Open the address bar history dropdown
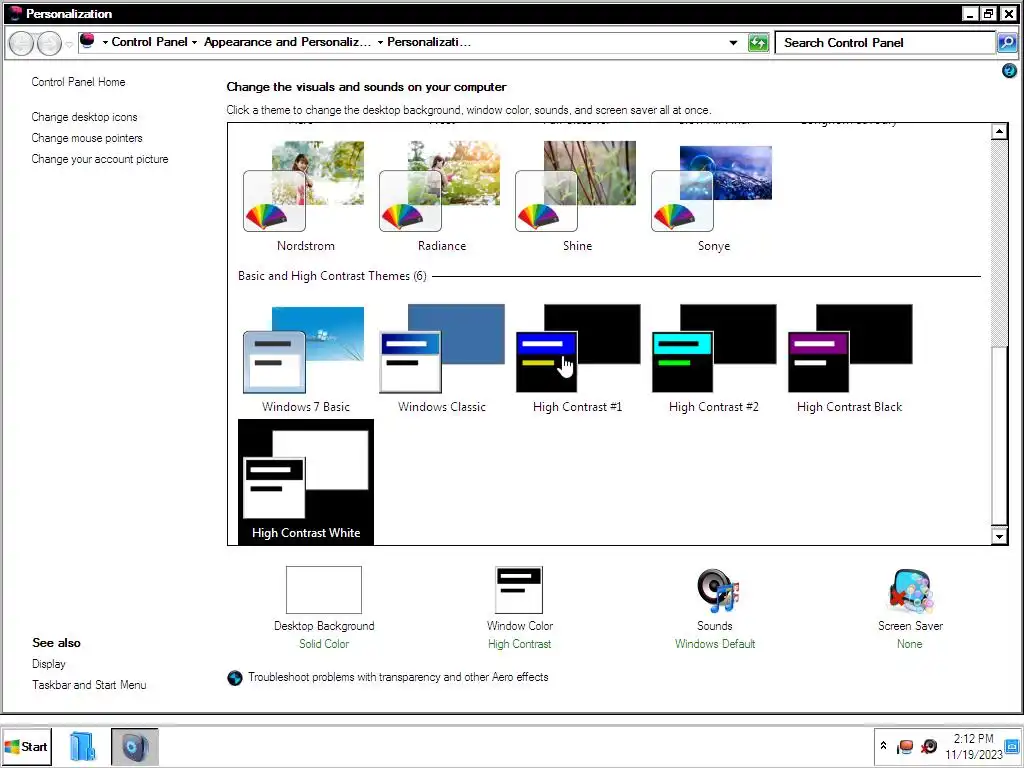 733,43
